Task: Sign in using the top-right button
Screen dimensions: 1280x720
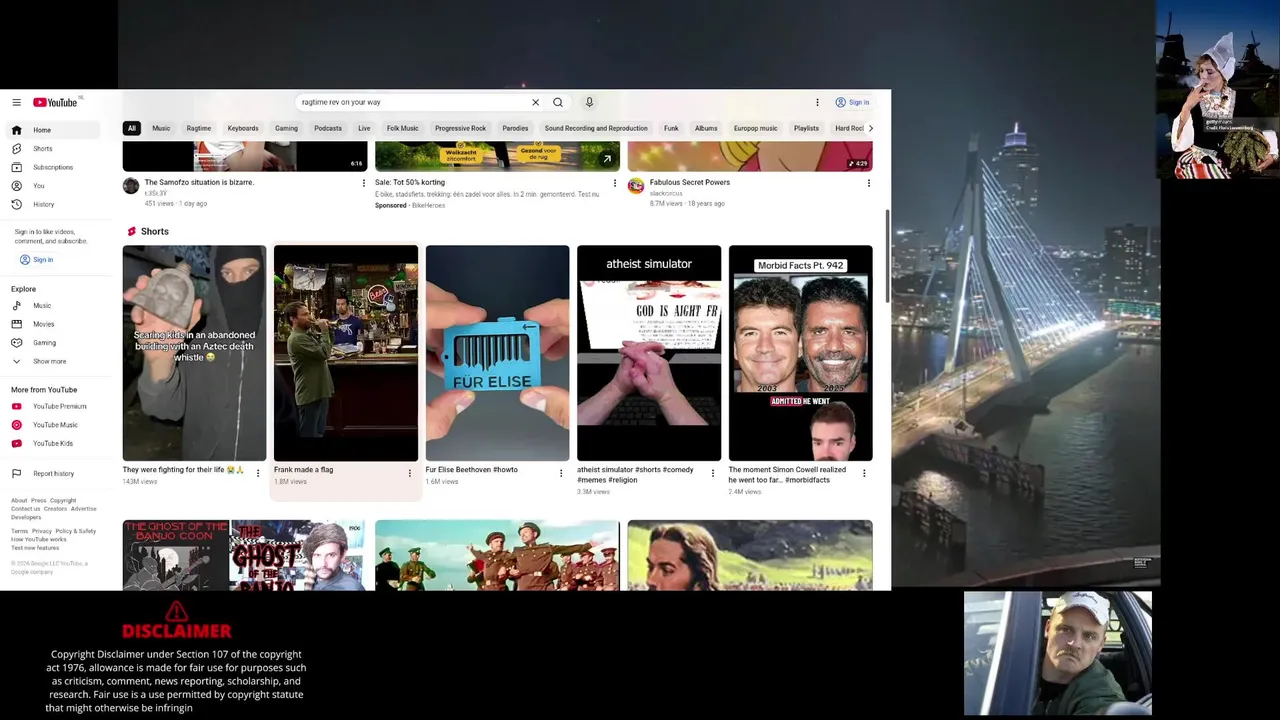Action: [x=853, y=102]
